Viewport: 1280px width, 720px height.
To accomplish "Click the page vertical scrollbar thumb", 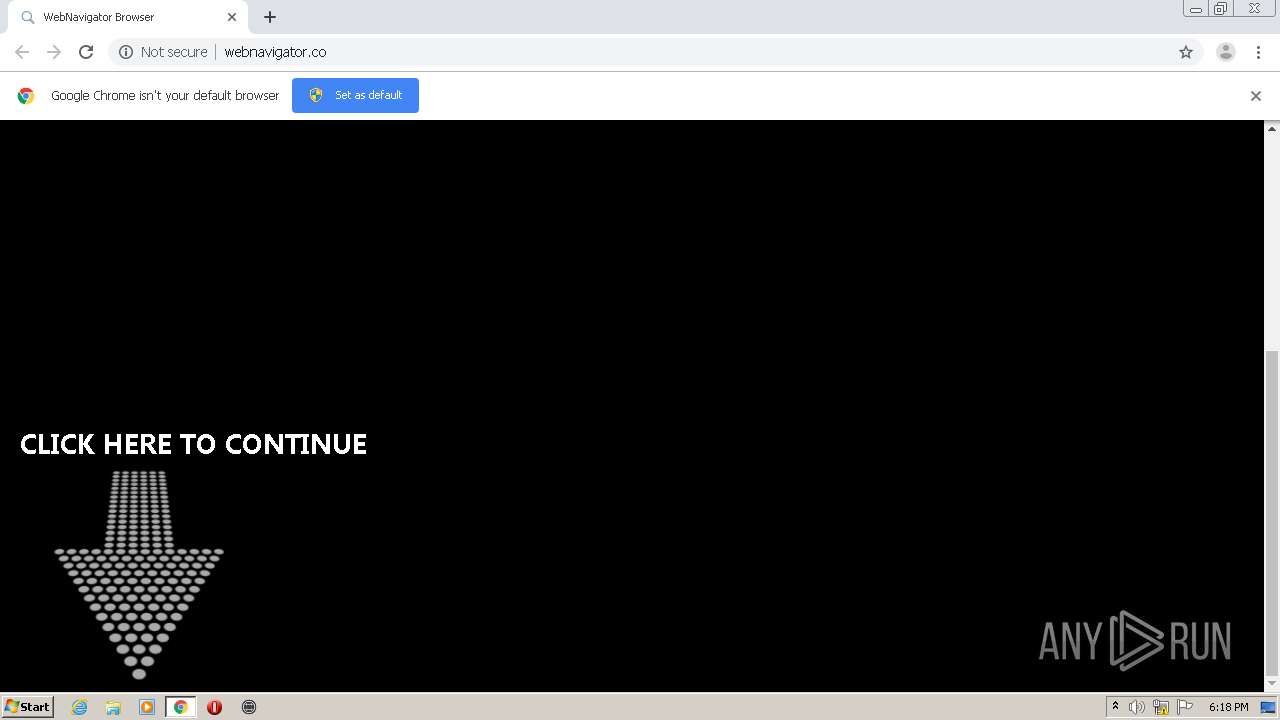I will 1272,512.
